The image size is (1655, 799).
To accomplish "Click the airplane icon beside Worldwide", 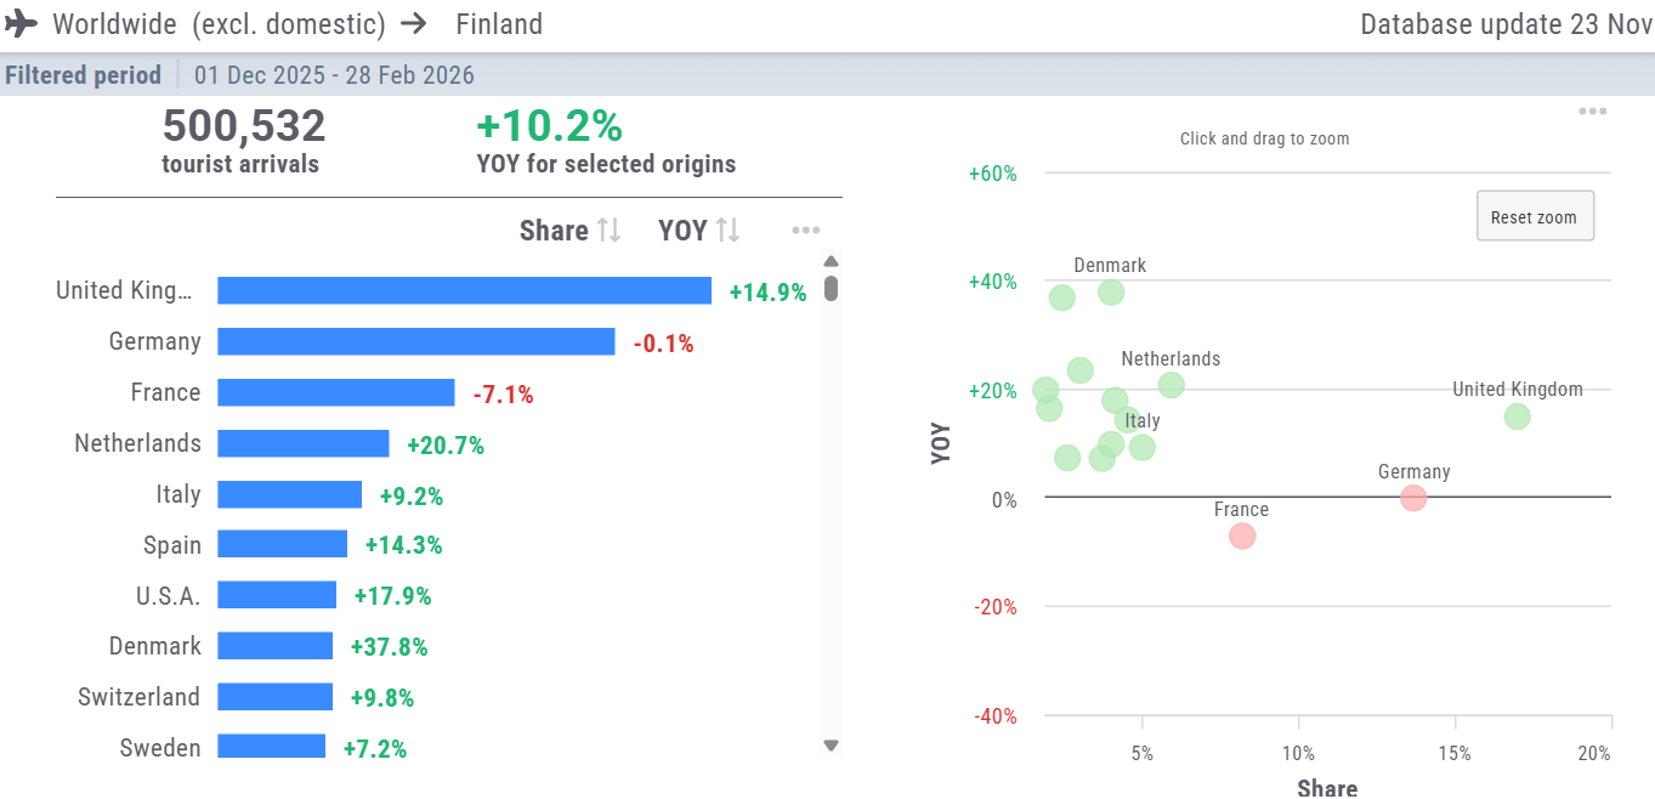I will 21,24.
